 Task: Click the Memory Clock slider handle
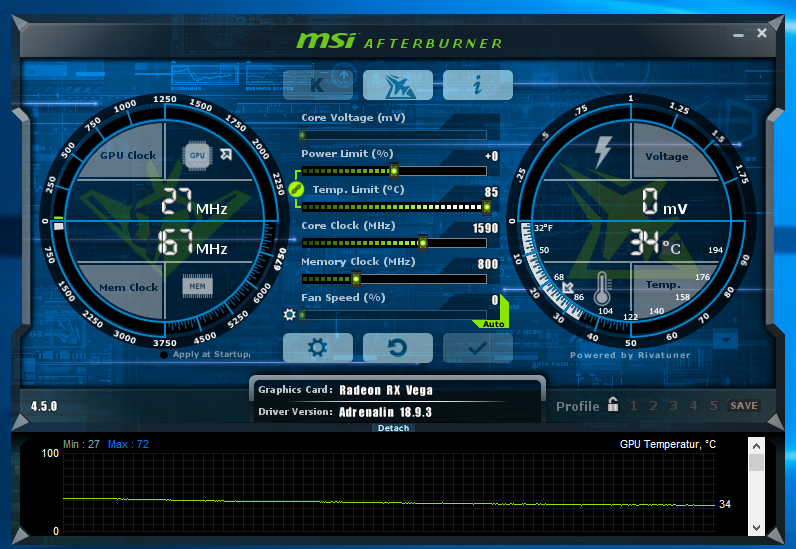click(356, 279)
